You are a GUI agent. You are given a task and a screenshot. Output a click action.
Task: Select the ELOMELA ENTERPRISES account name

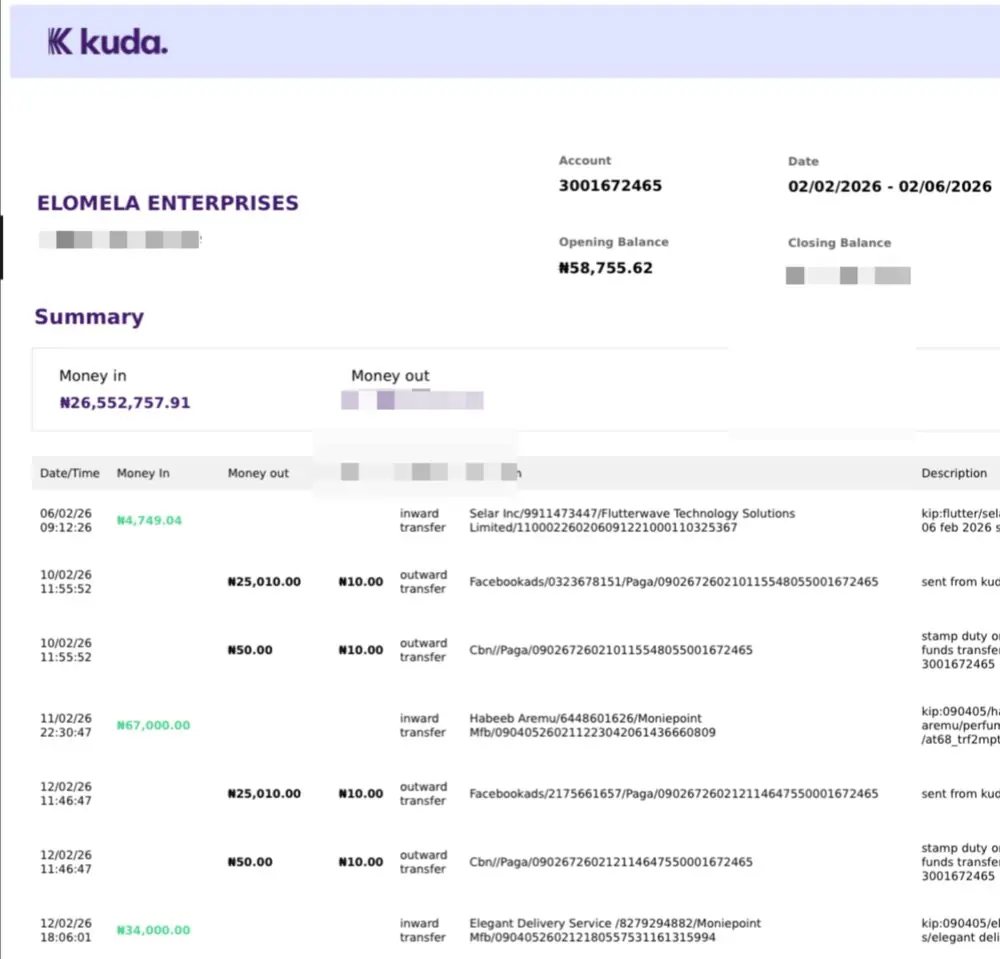168,203
